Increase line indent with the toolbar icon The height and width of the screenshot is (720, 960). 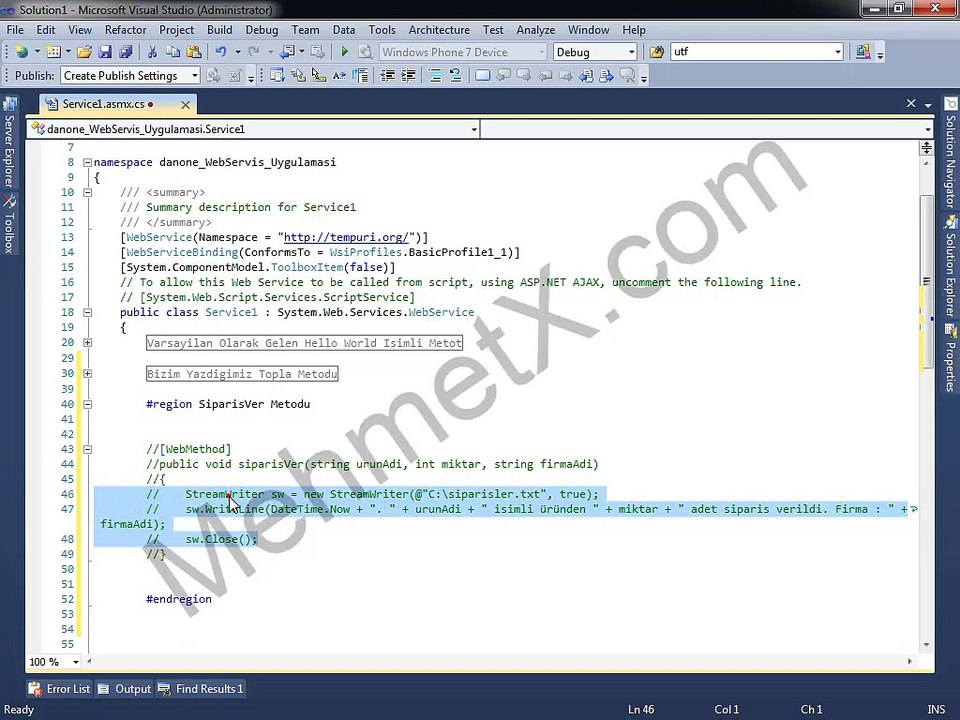click(x=408, y=75)
